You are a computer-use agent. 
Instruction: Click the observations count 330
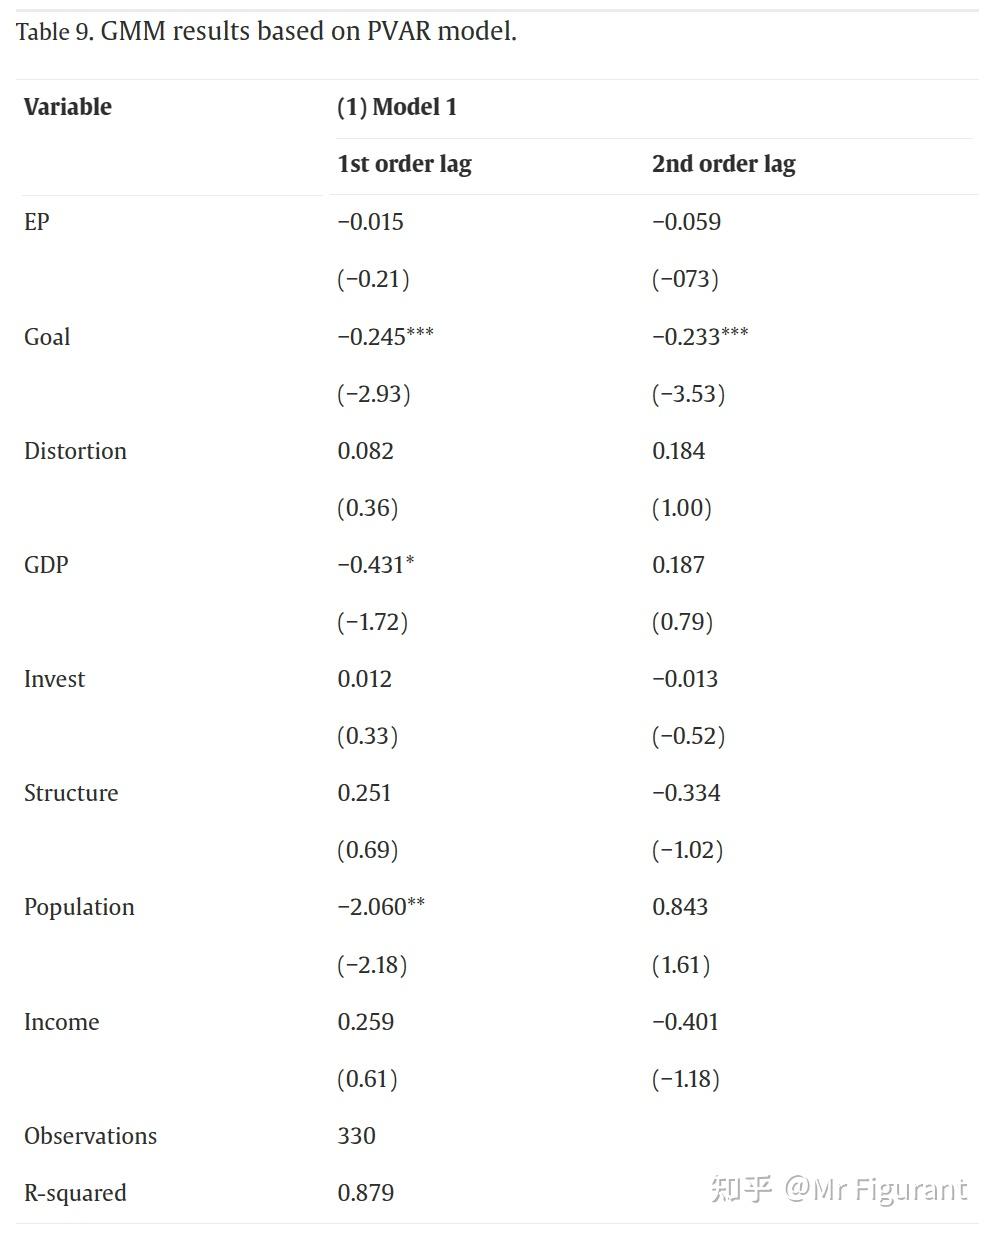click(356, 1136)
